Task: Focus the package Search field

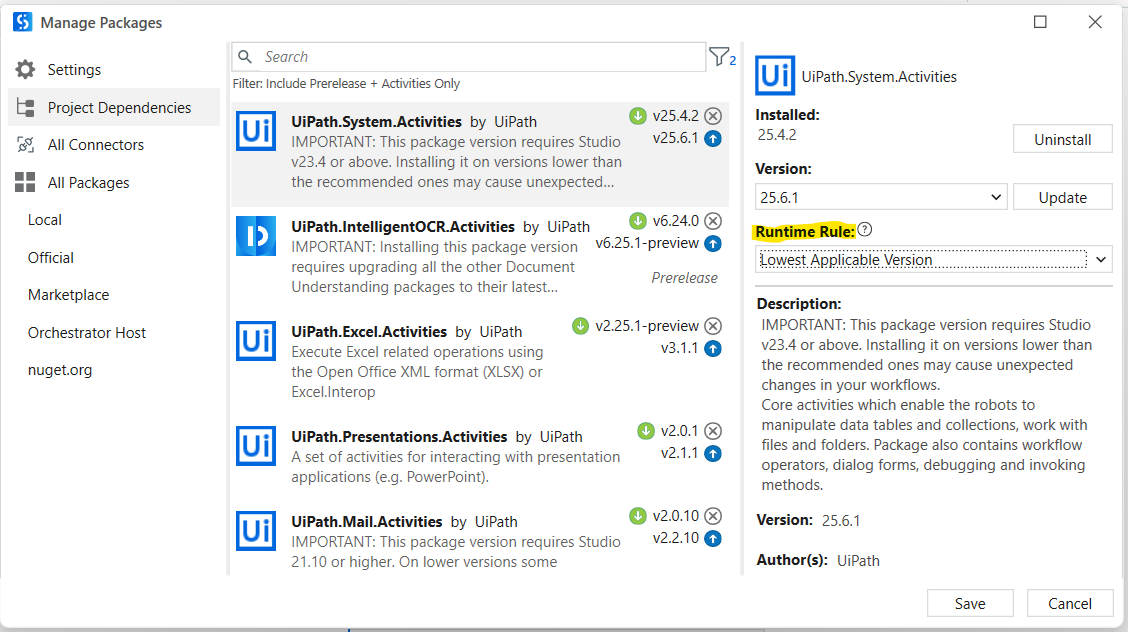Action: pyautogui.click(x=468, y=57)
